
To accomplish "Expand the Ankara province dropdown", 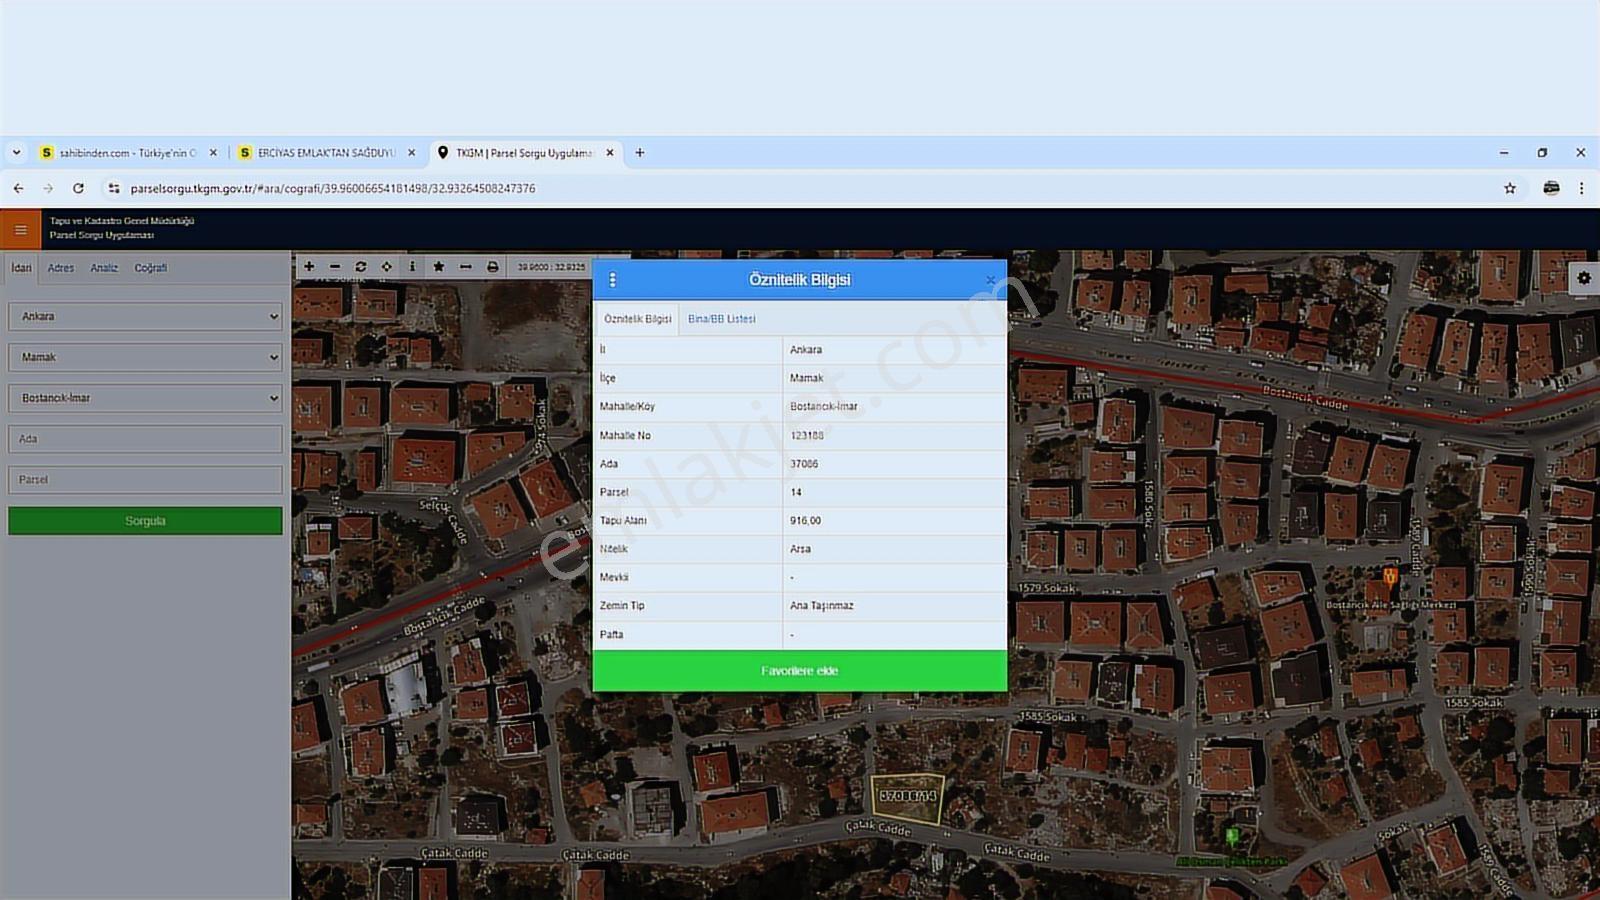I will tap(145, 316).
